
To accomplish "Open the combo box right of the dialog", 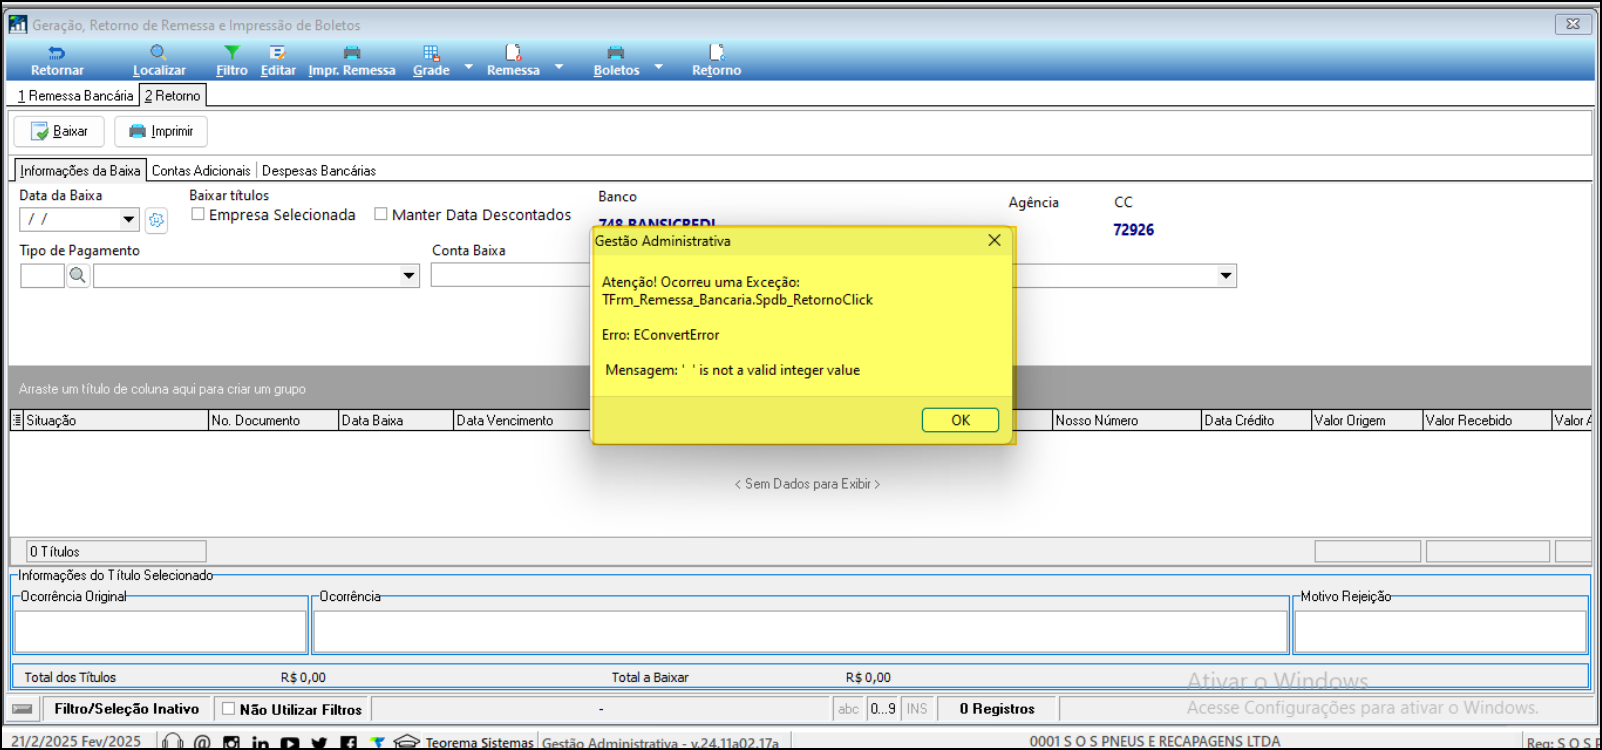I will (x=1226, y=276).
